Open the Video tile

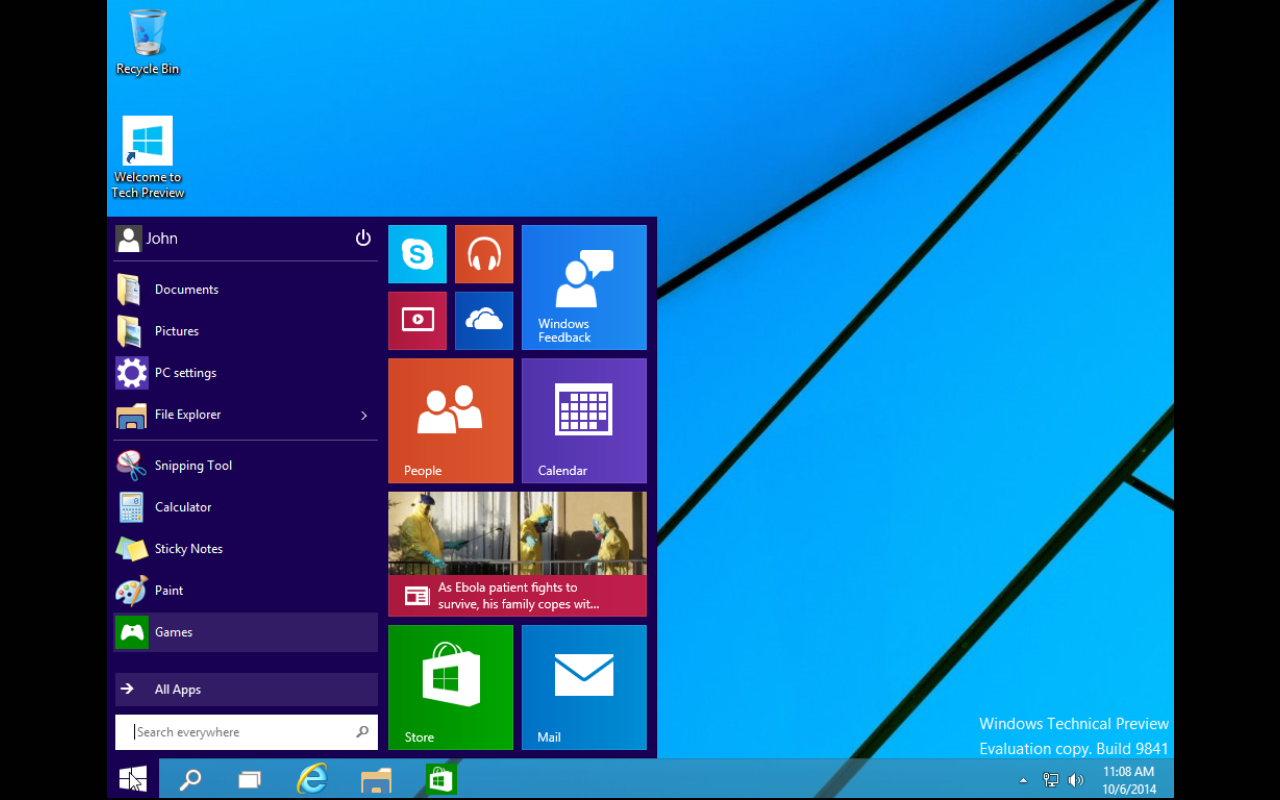[417, 321]
